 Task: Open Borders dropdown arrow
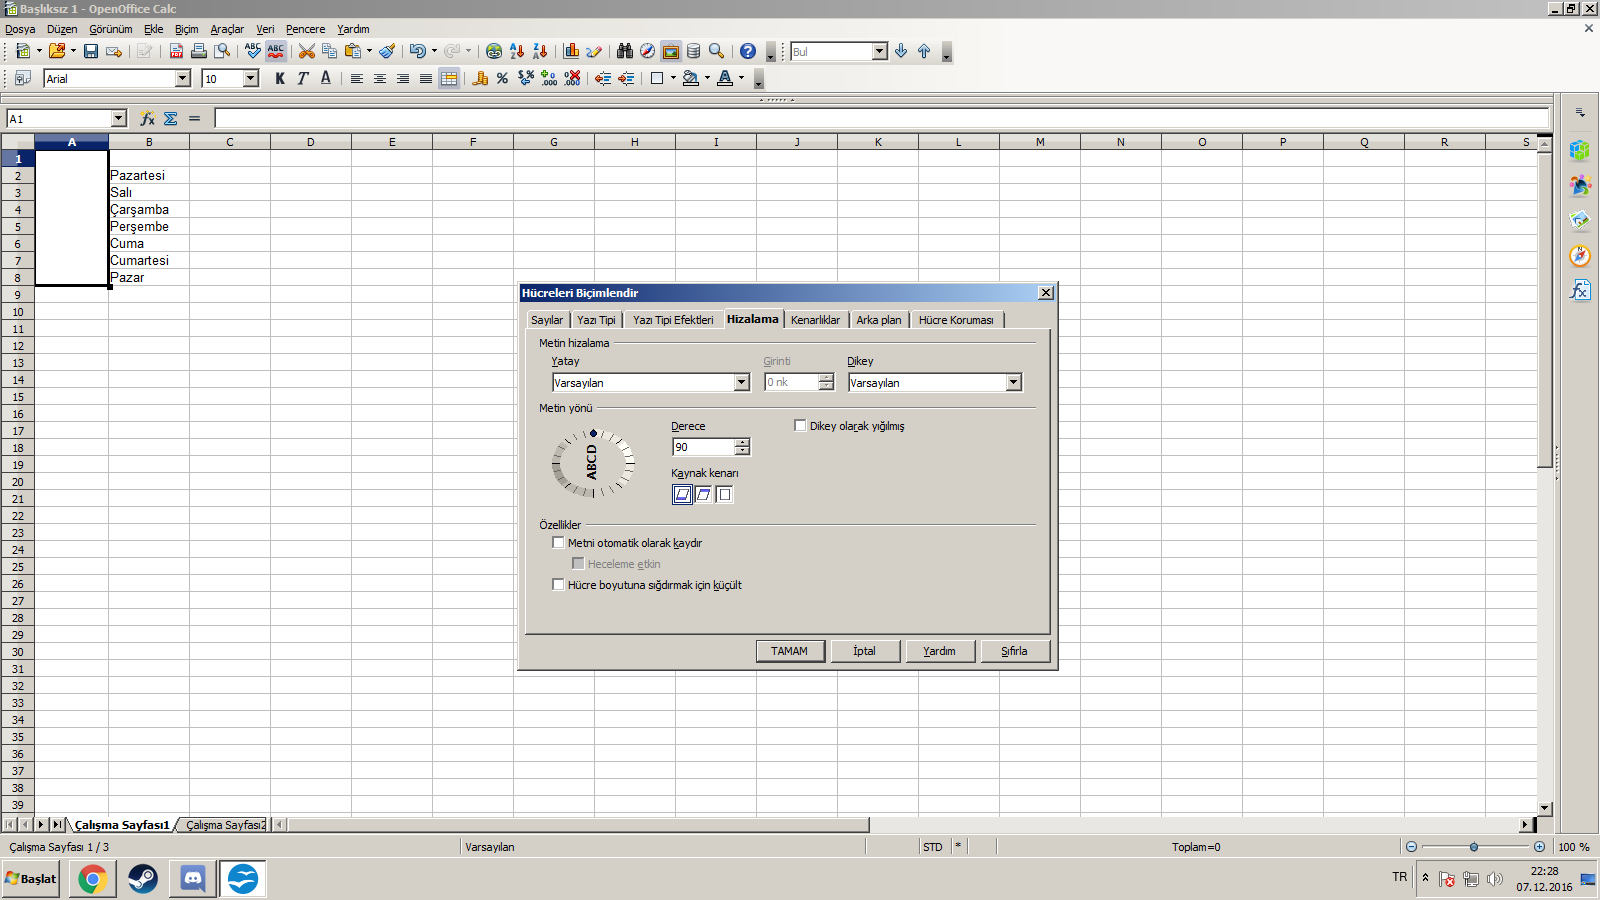[673, 78]
